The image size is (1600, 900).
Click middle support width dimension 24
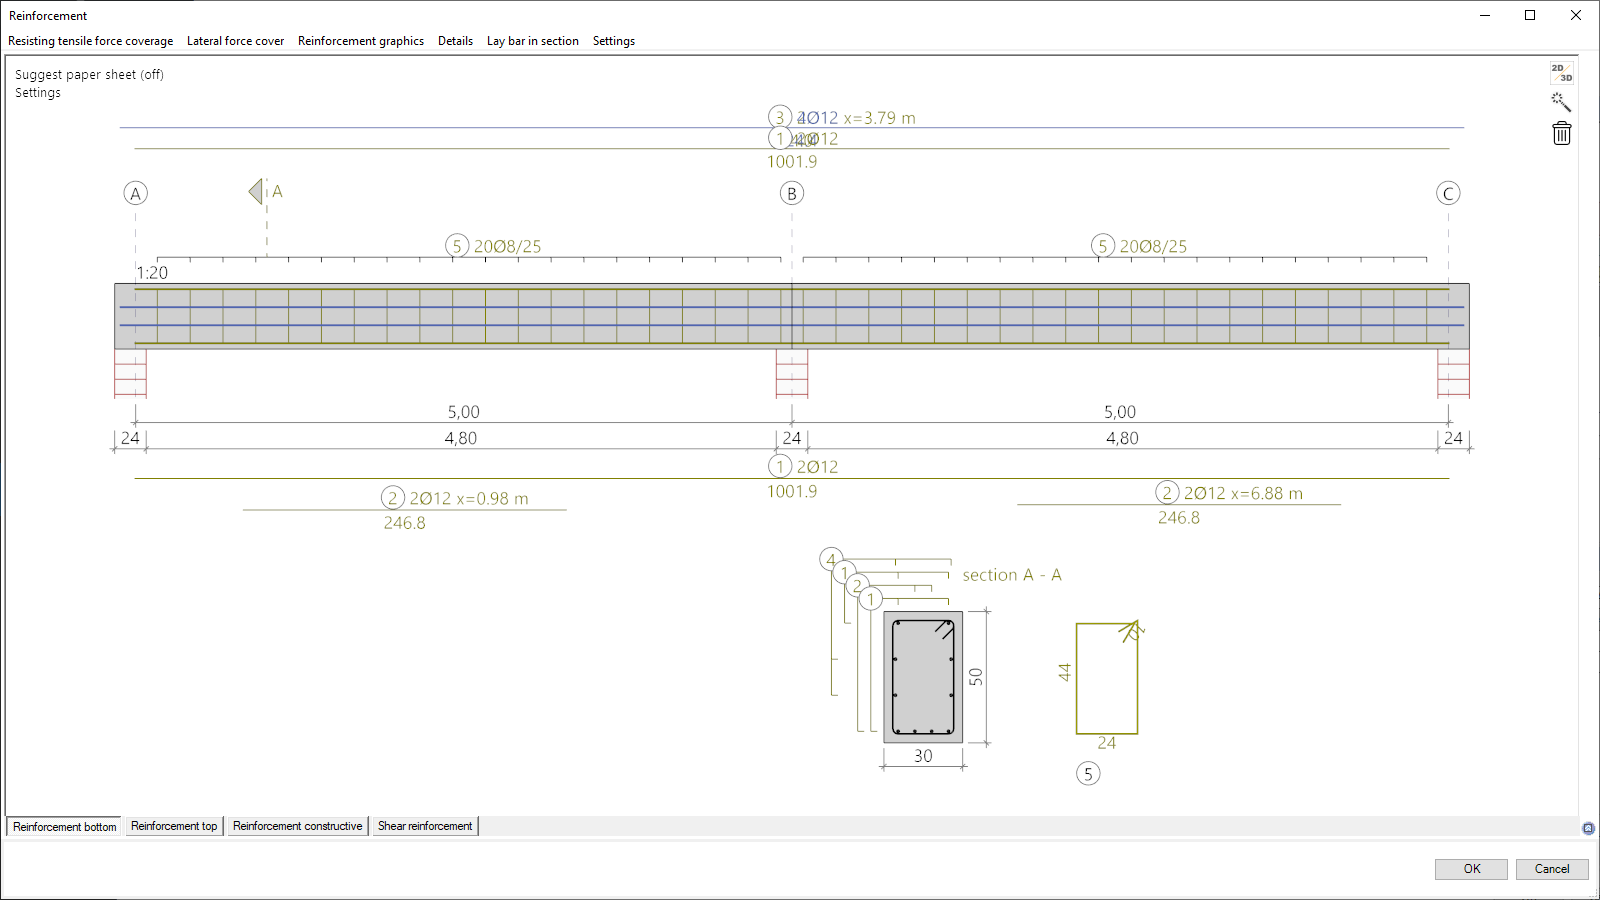coord(792,438)
